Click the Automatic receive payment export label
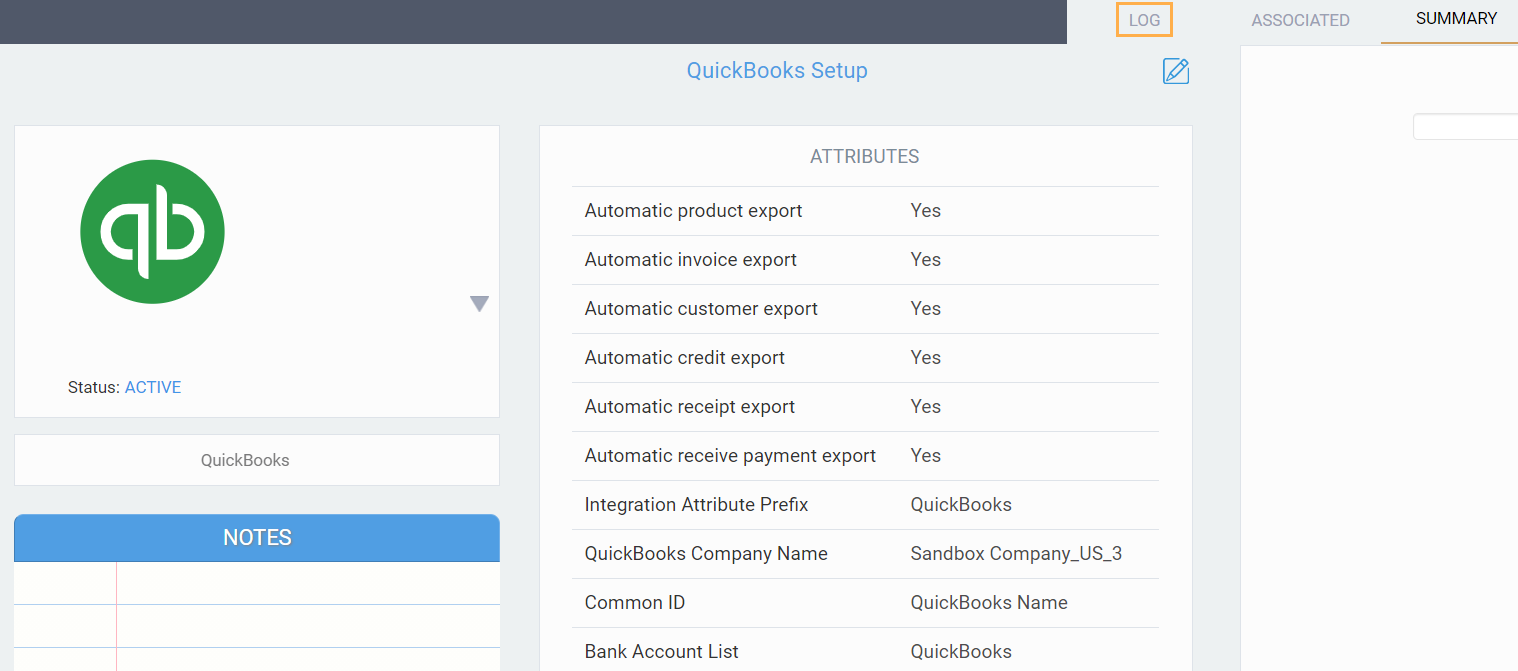 (730, 456)
